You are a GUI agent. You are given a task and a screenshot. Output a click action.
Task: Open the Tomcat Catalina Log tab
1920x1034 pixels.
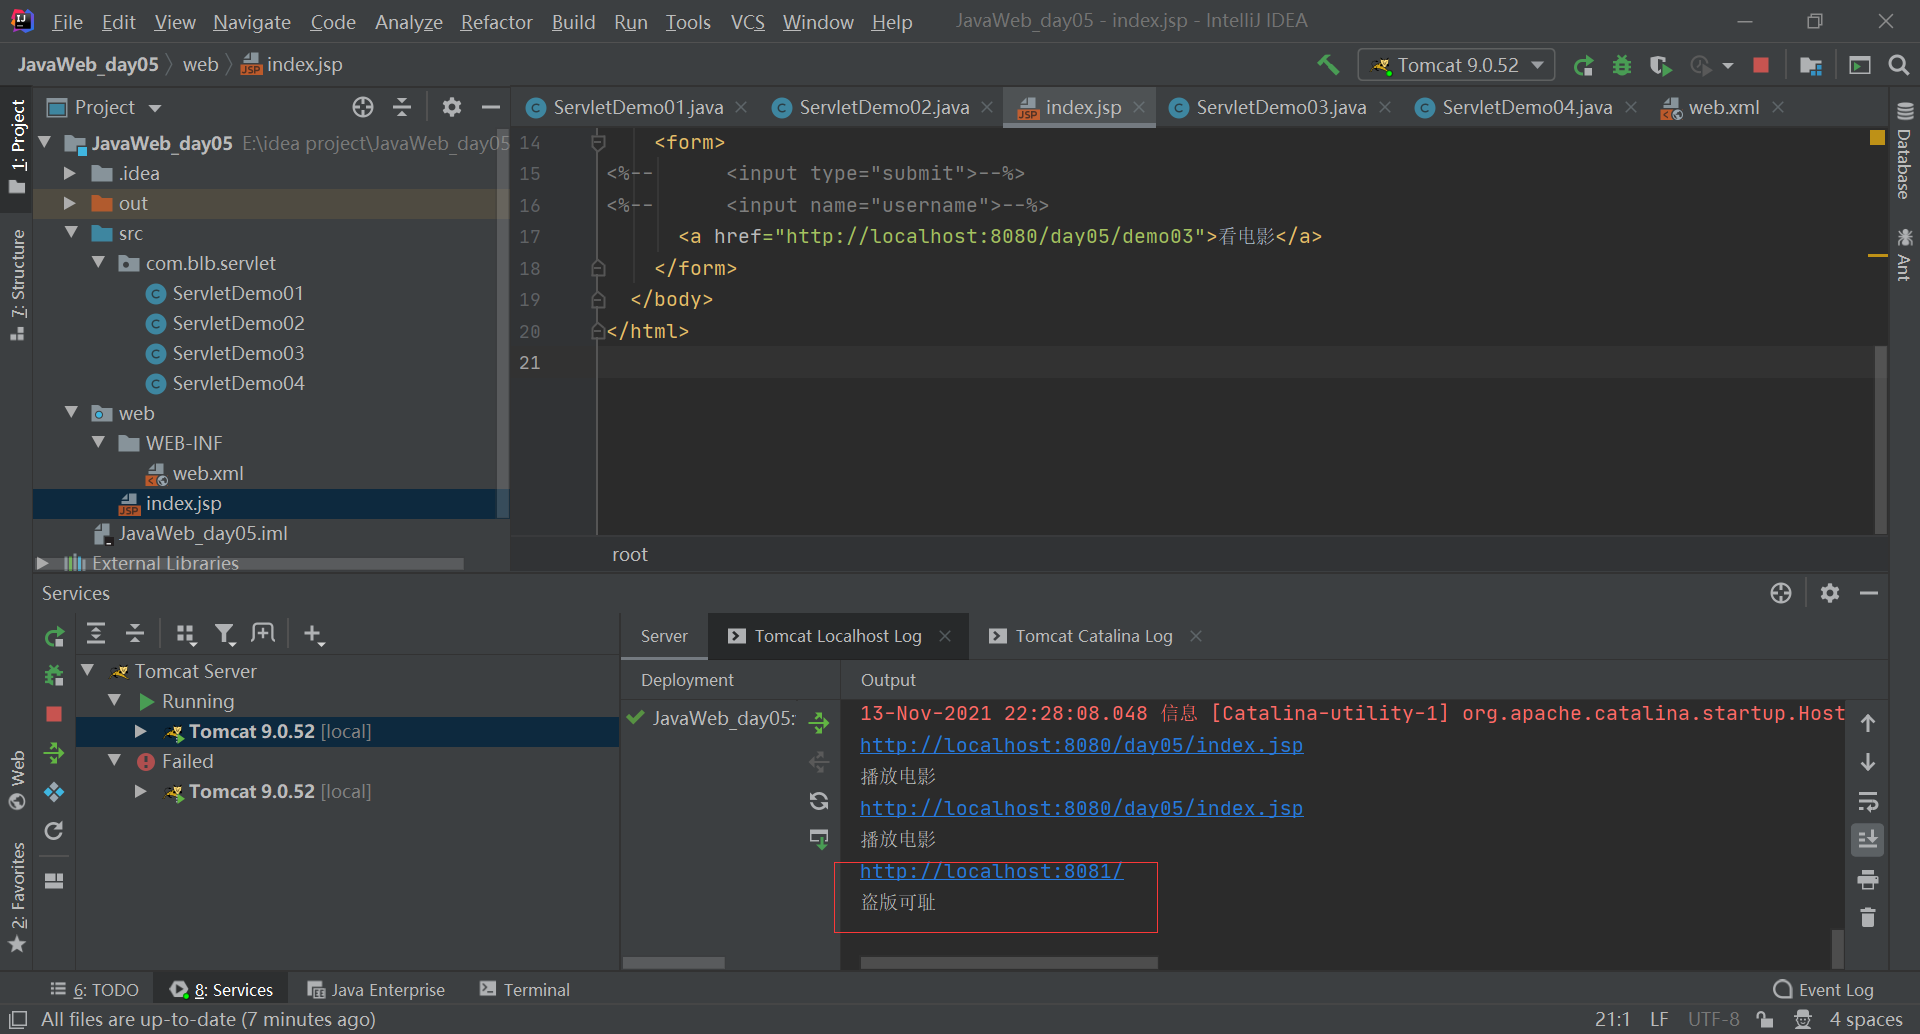[x=1094, y=636]
